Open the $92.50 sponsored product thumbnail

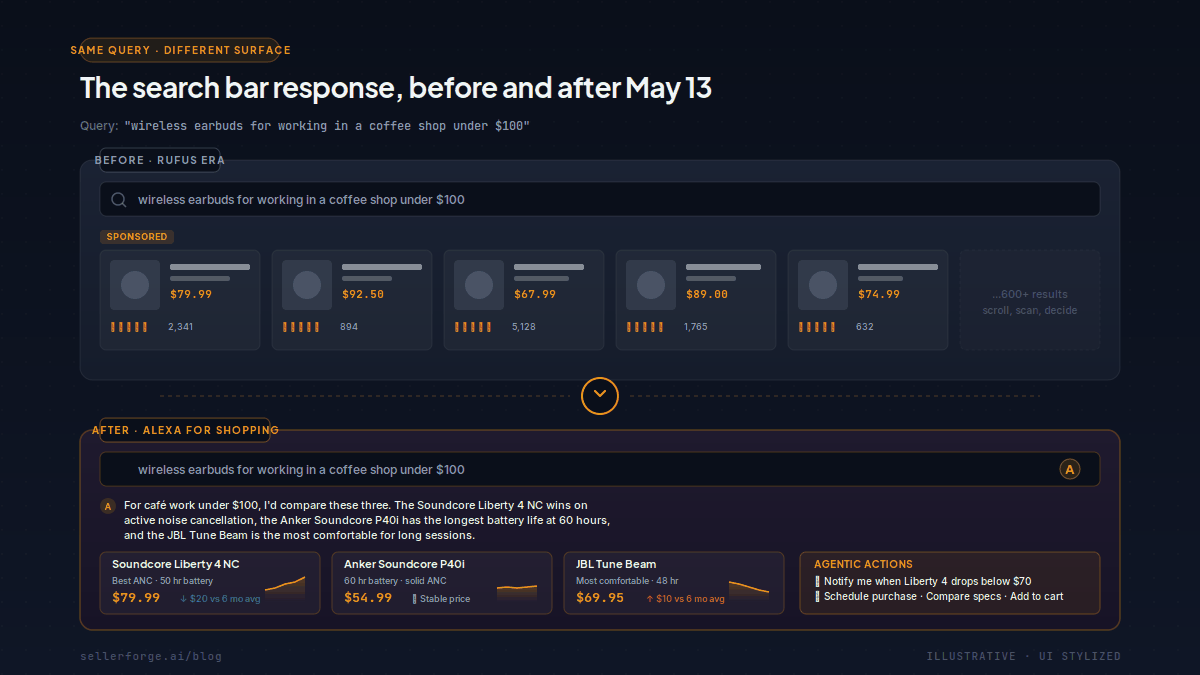307,285
